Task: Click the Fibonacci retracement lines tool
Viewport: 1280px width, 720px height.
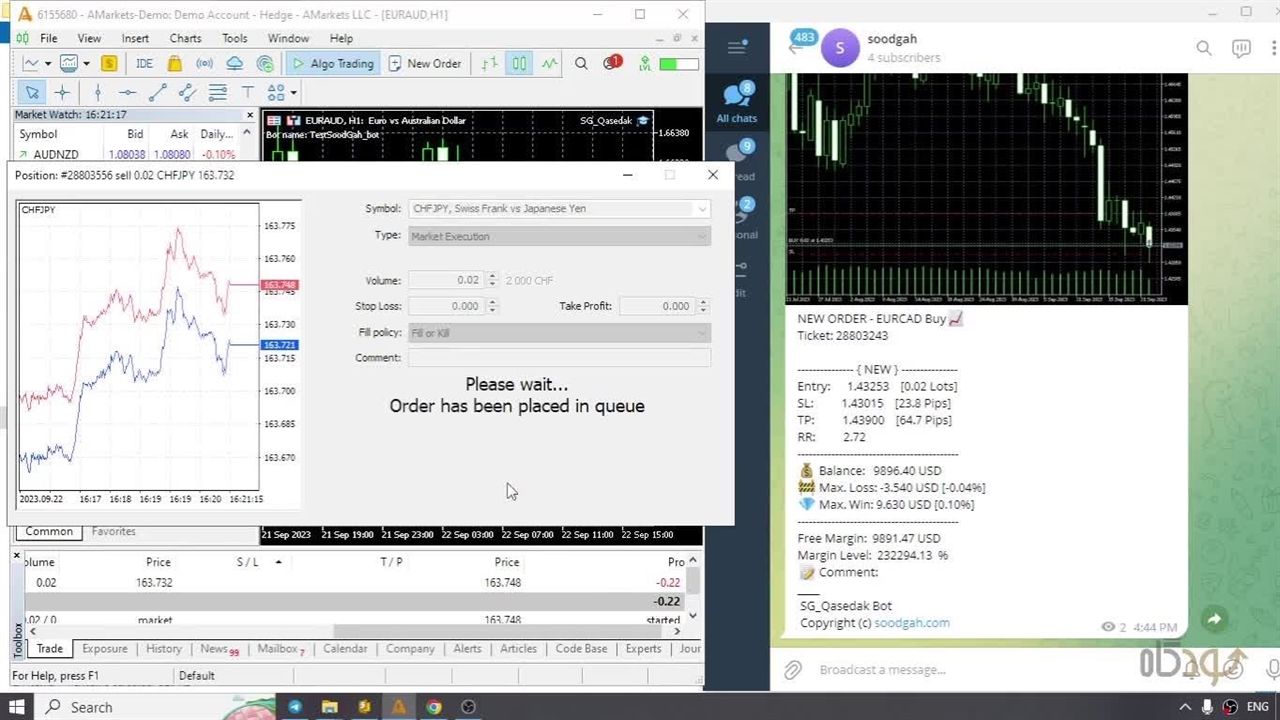Action: click(217, 93)
